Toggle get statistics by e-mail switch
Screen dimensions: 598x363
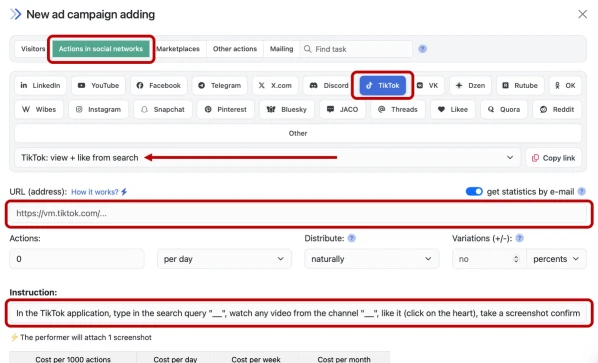click(x=474, y=191)
